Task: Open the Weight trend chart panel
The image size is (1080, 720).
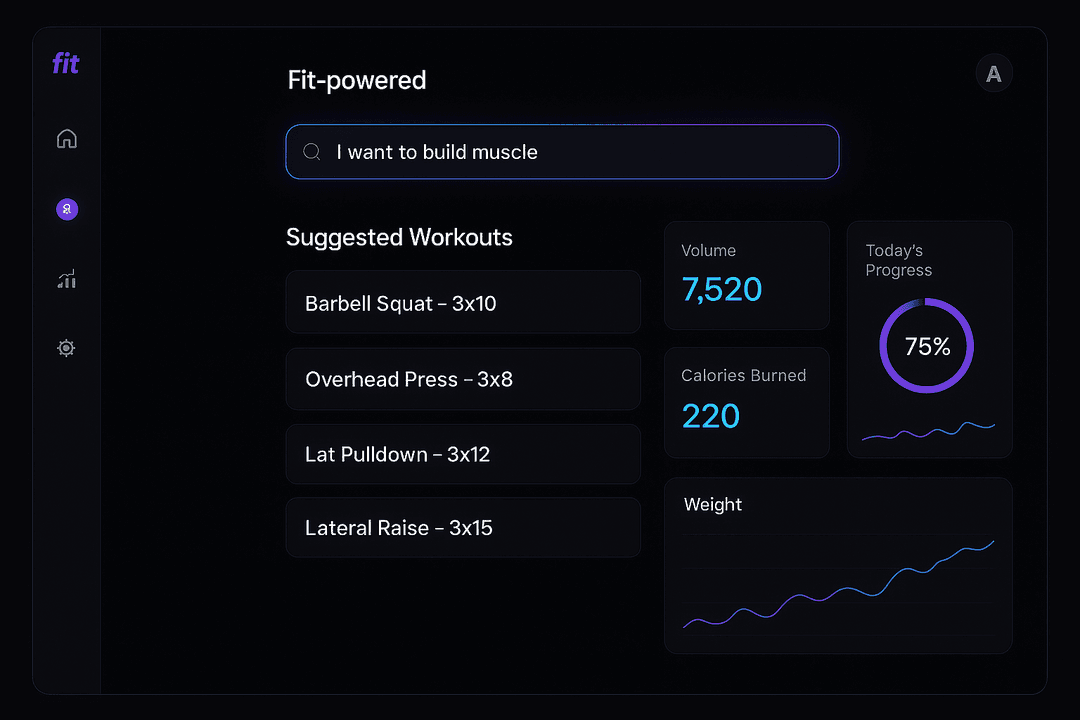Action: (x=838, y=565)
